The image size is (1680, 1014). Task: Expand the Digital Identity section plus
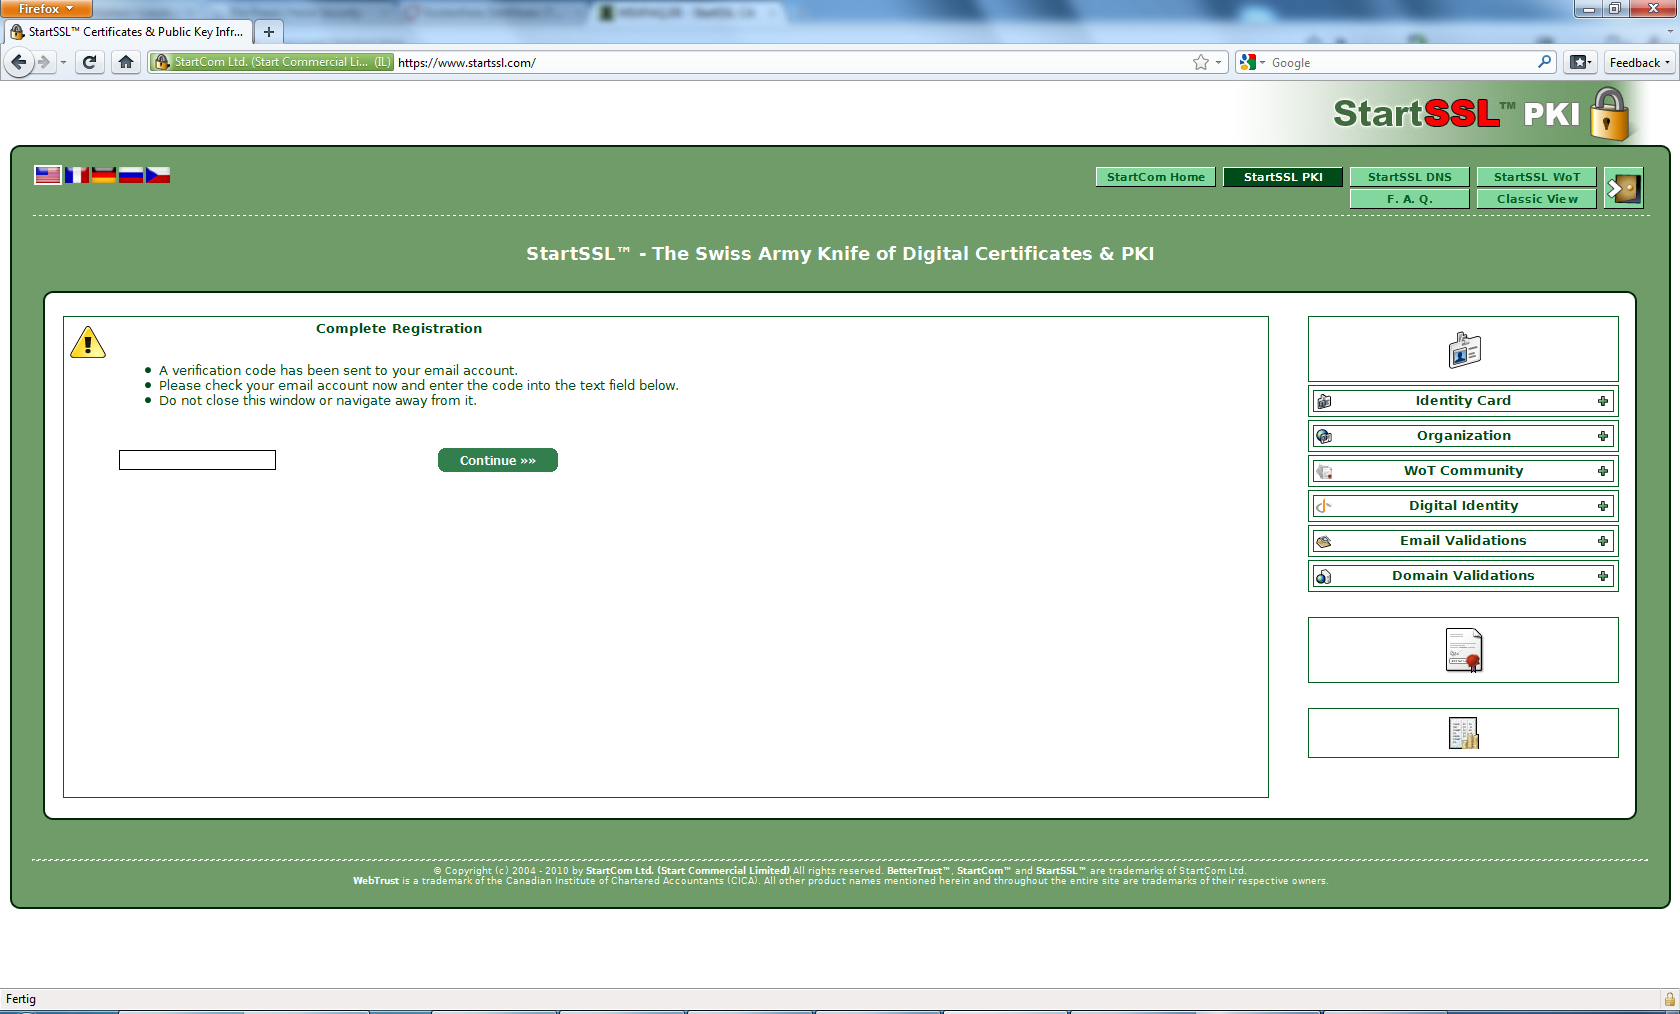click(1603, 506)
